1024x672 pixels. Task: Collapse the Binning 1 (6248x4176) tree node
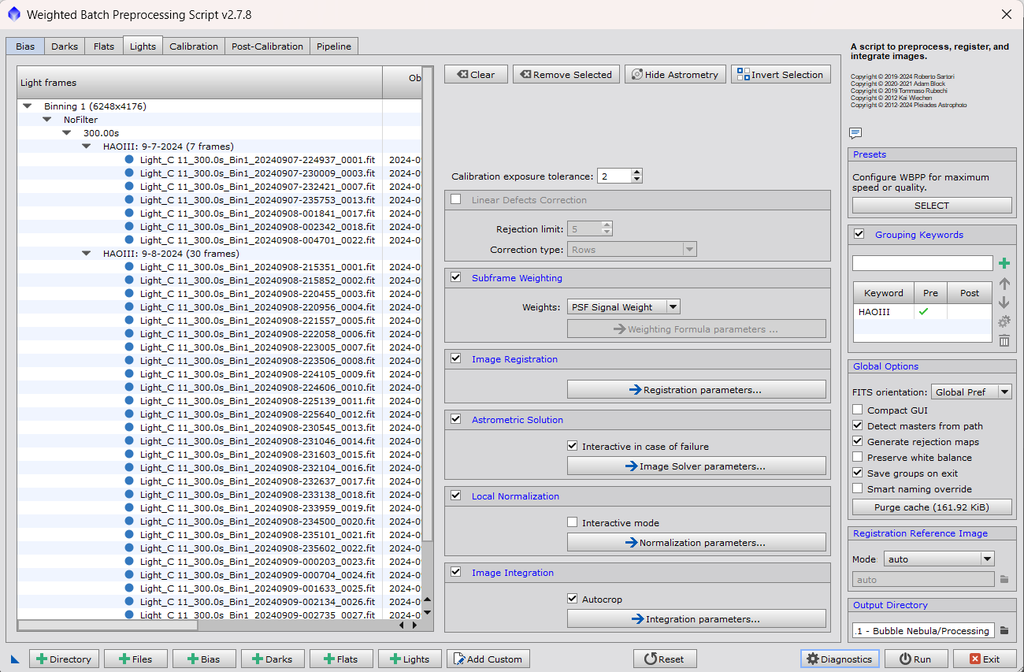point(27,106)
